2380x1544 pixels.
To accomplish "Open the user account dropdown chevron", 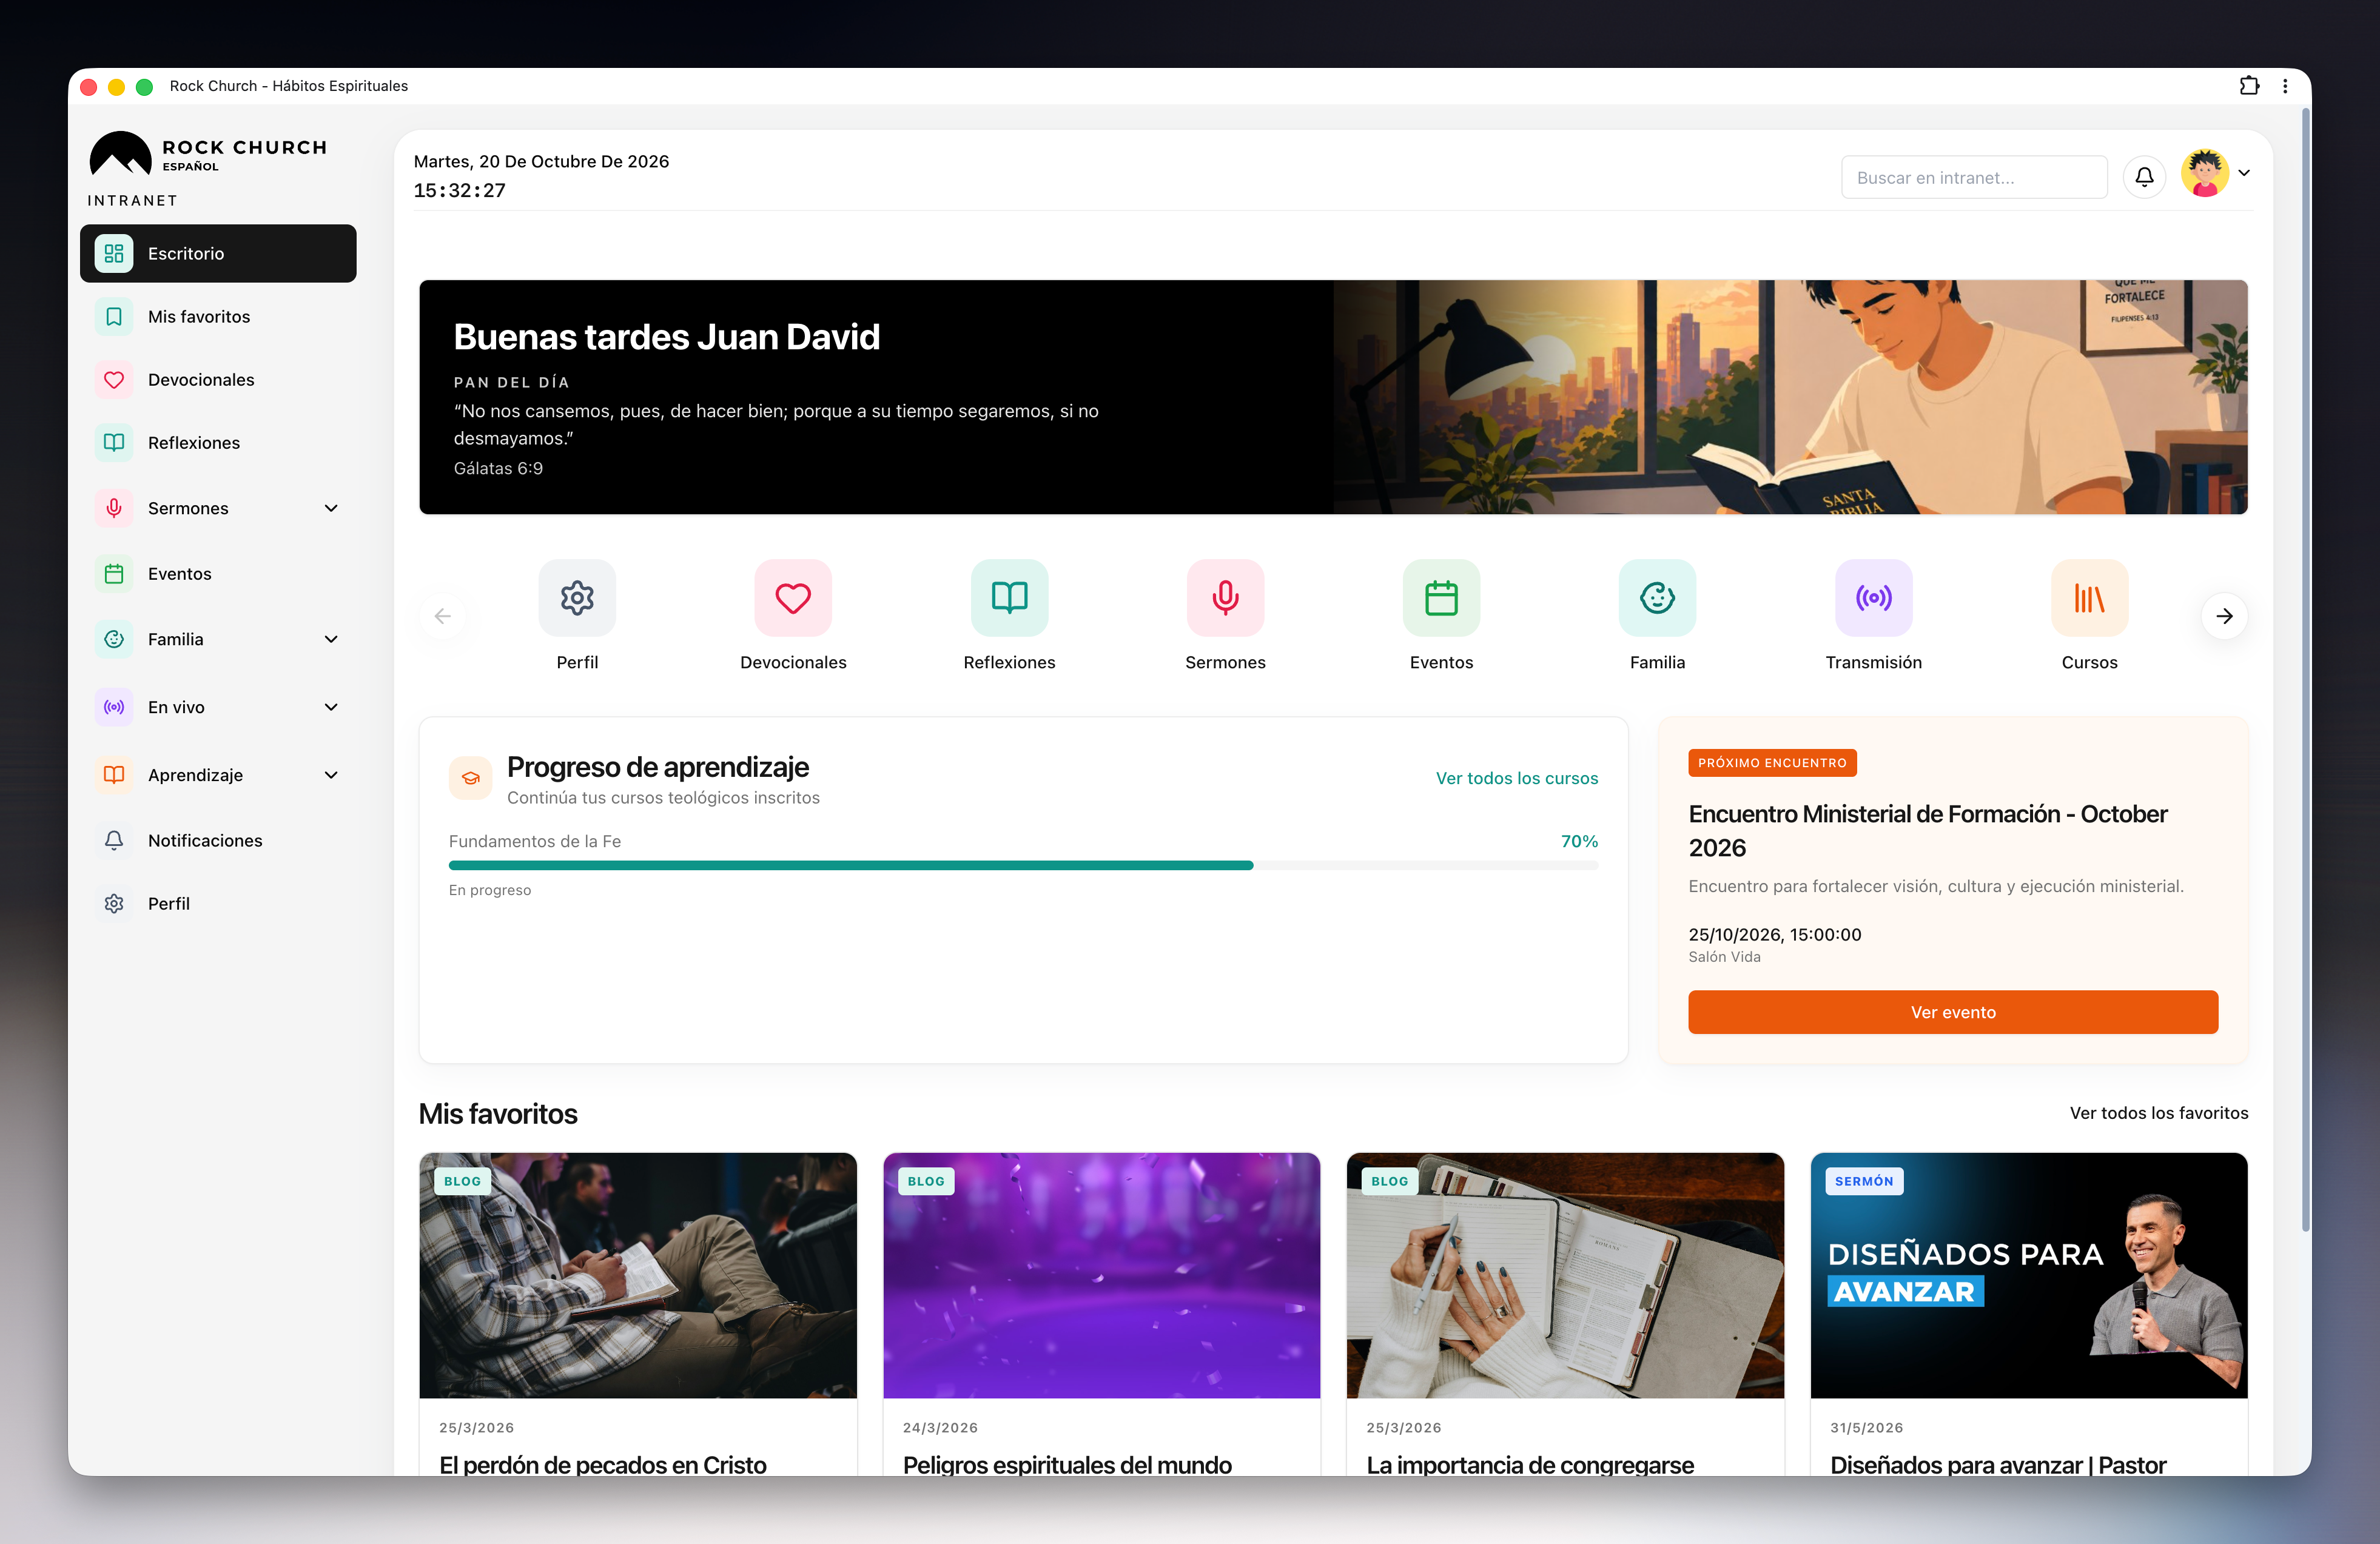I will pyautogui.click(x=2244, y=173).
